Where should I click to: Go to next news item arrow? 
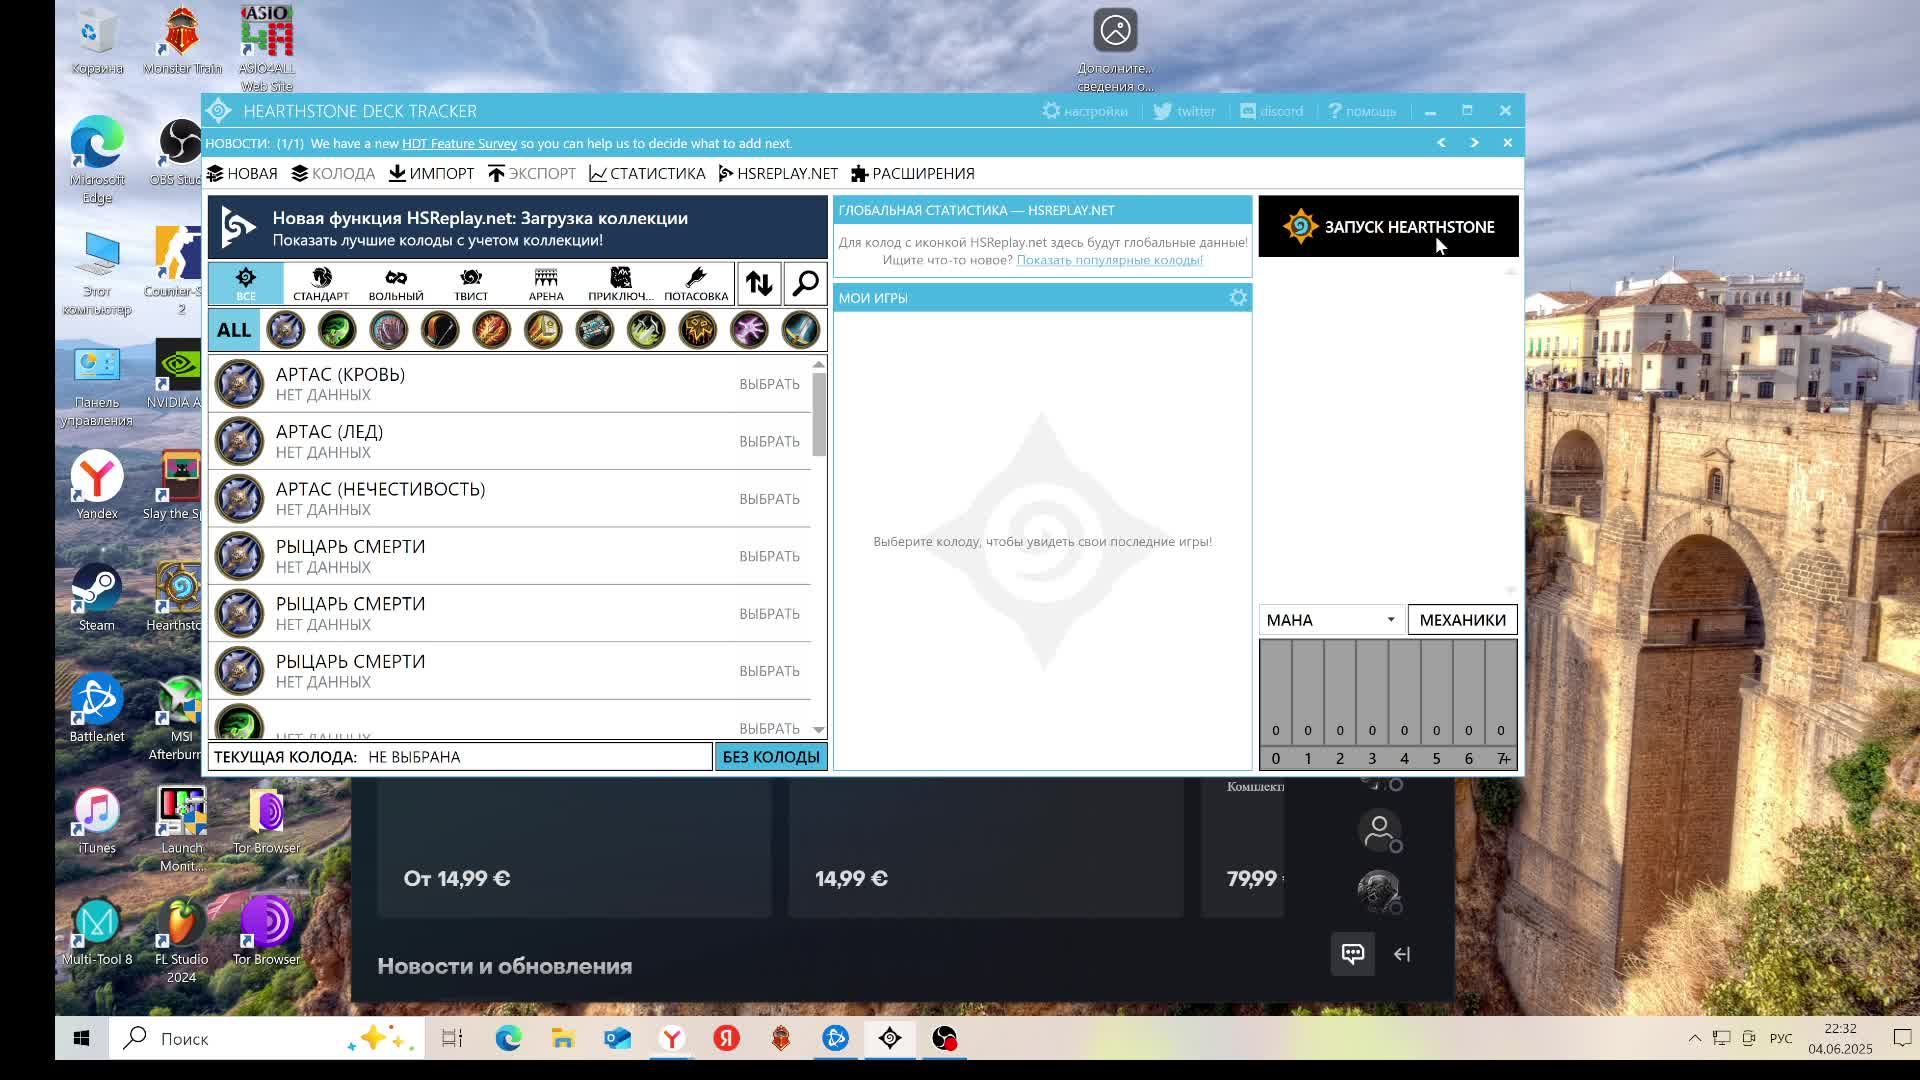[1474, 143]
